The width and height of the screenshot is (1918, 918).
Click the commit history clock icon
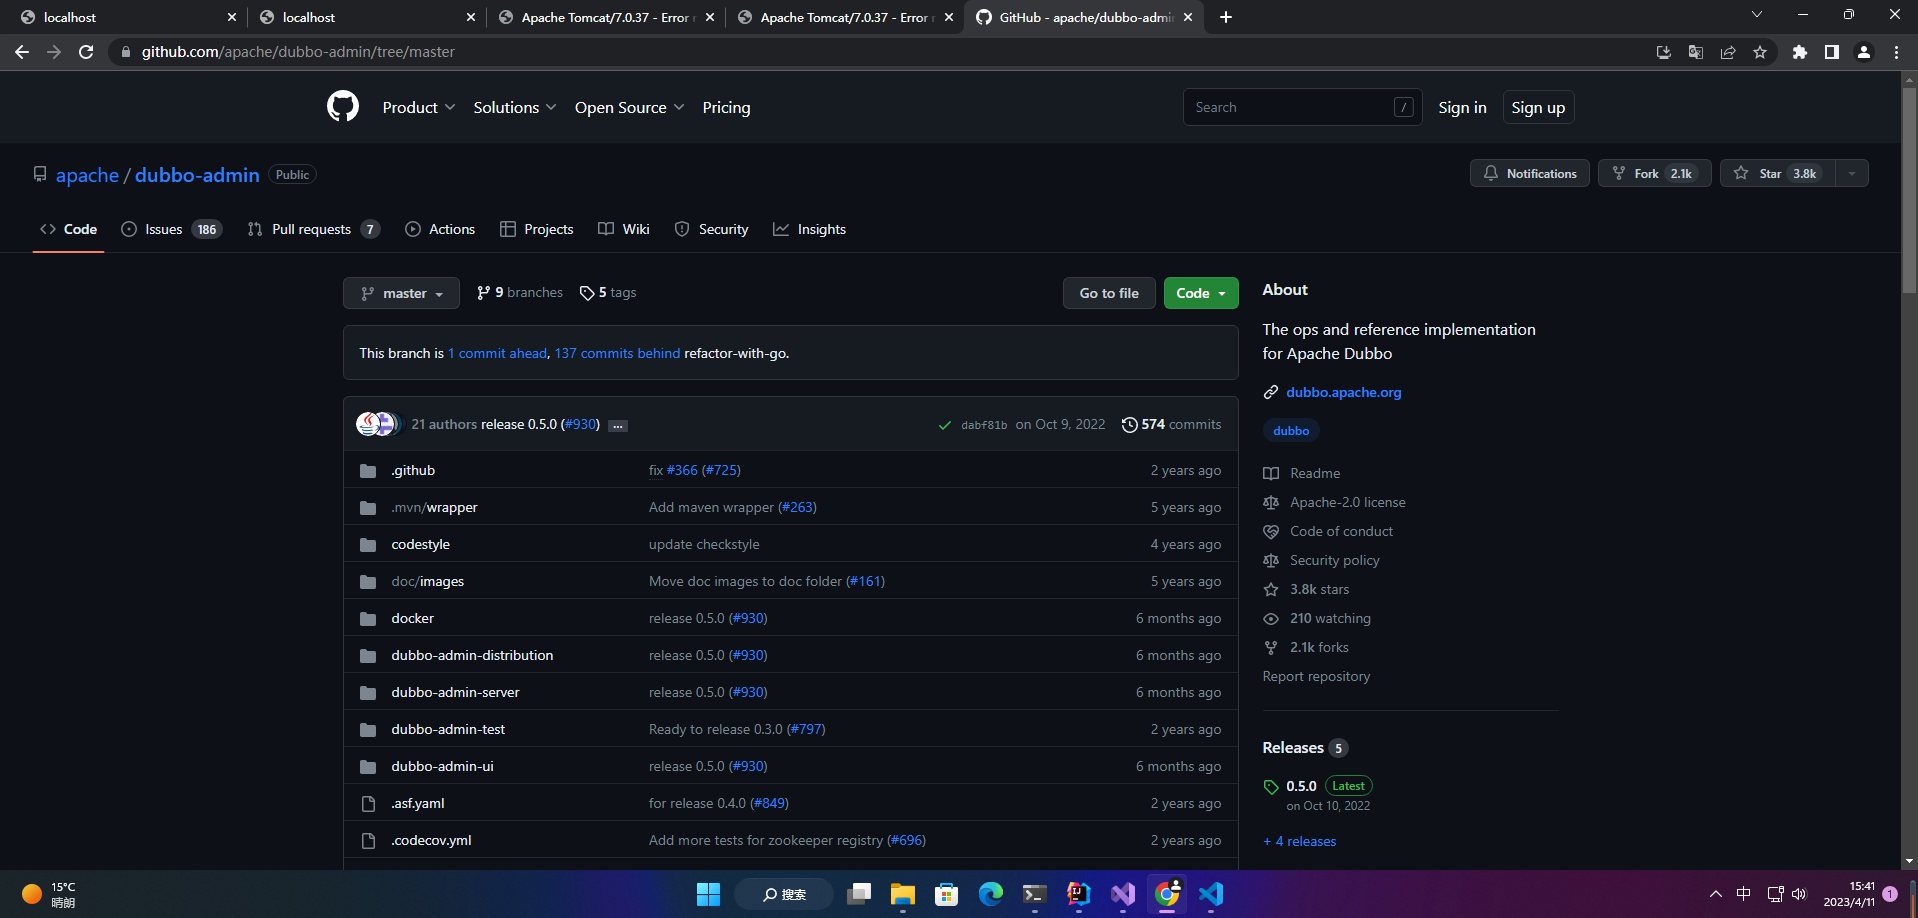coord(1129,425)
